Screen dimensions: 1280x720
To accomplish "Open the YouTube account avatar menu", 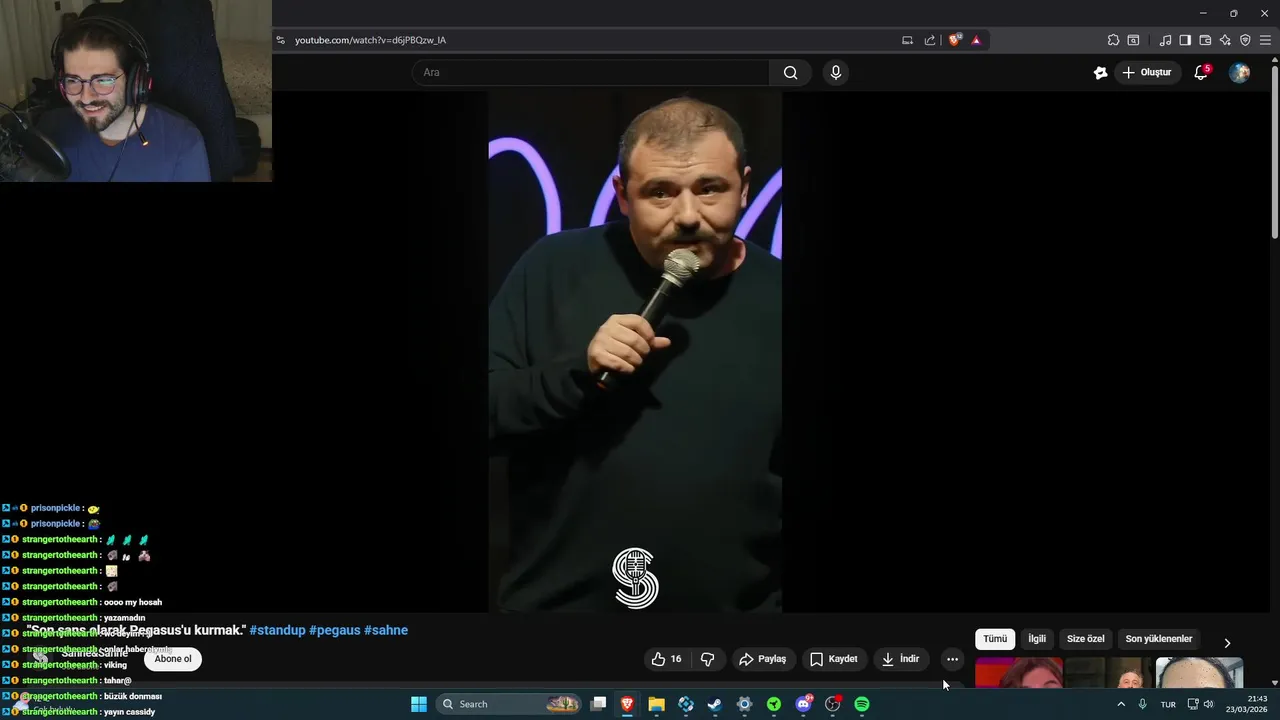I will point(1239,72).
